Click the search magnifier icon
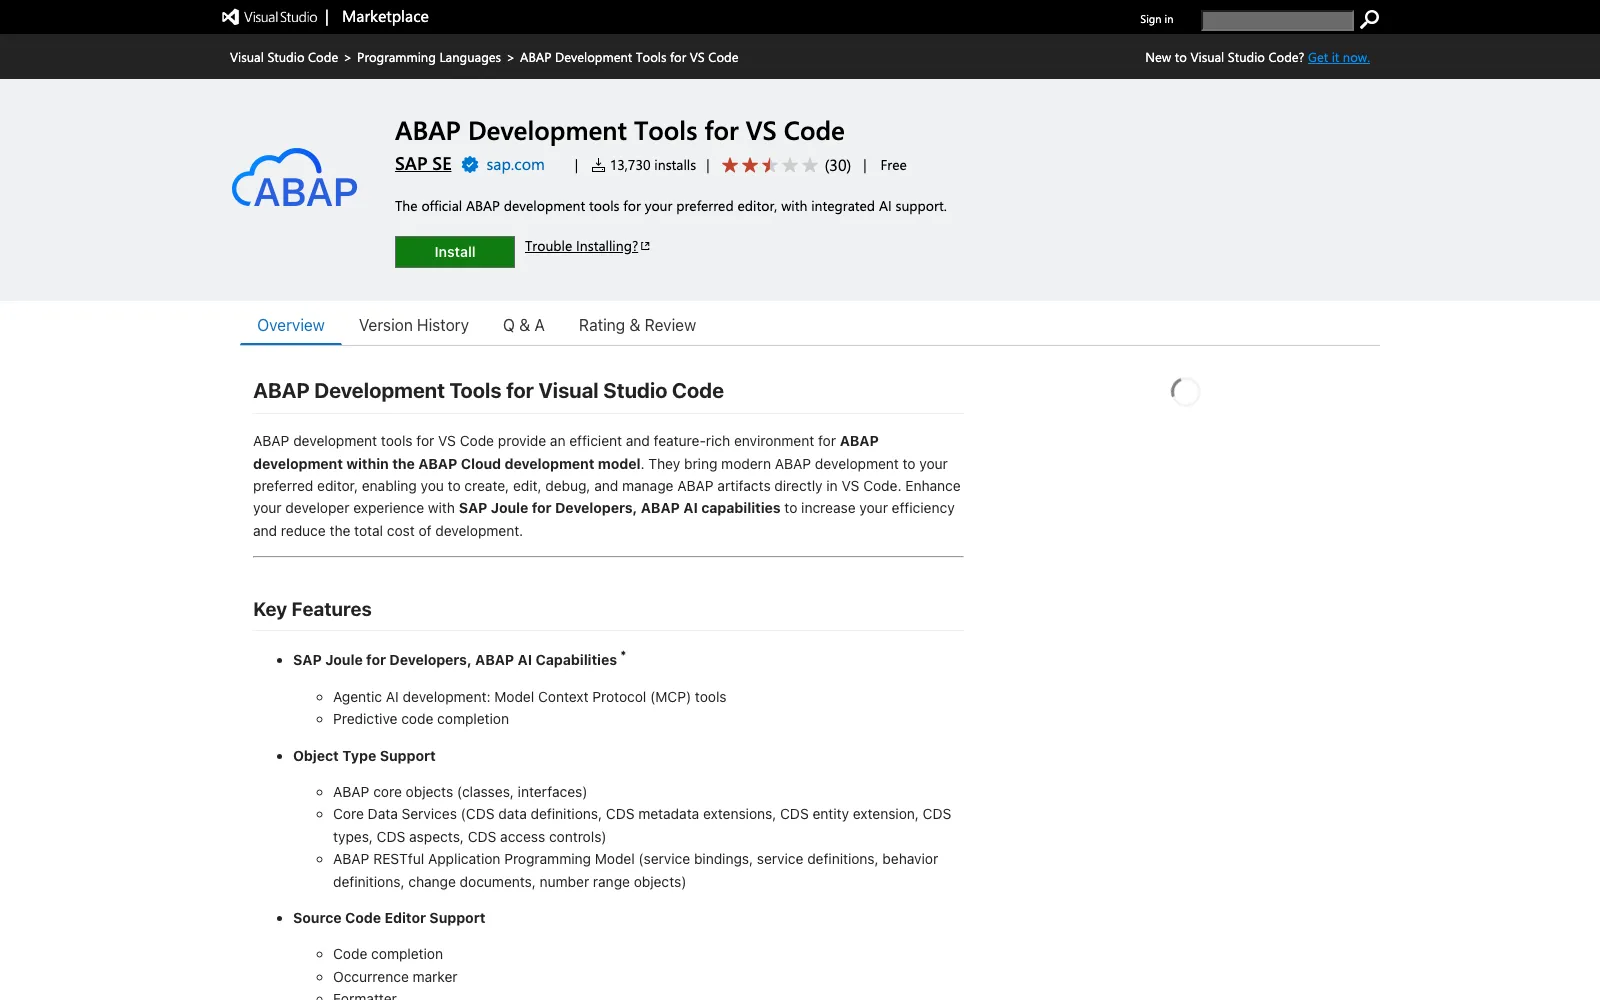 click(x=1370, y=19)
